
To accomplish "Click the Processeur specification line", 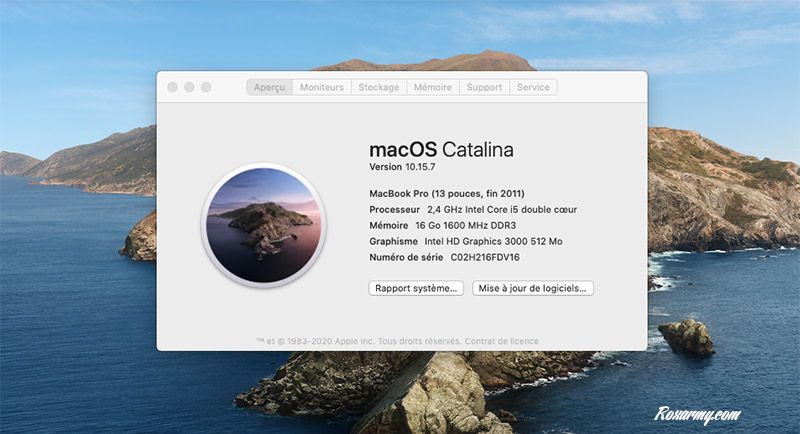I will 472,209.
